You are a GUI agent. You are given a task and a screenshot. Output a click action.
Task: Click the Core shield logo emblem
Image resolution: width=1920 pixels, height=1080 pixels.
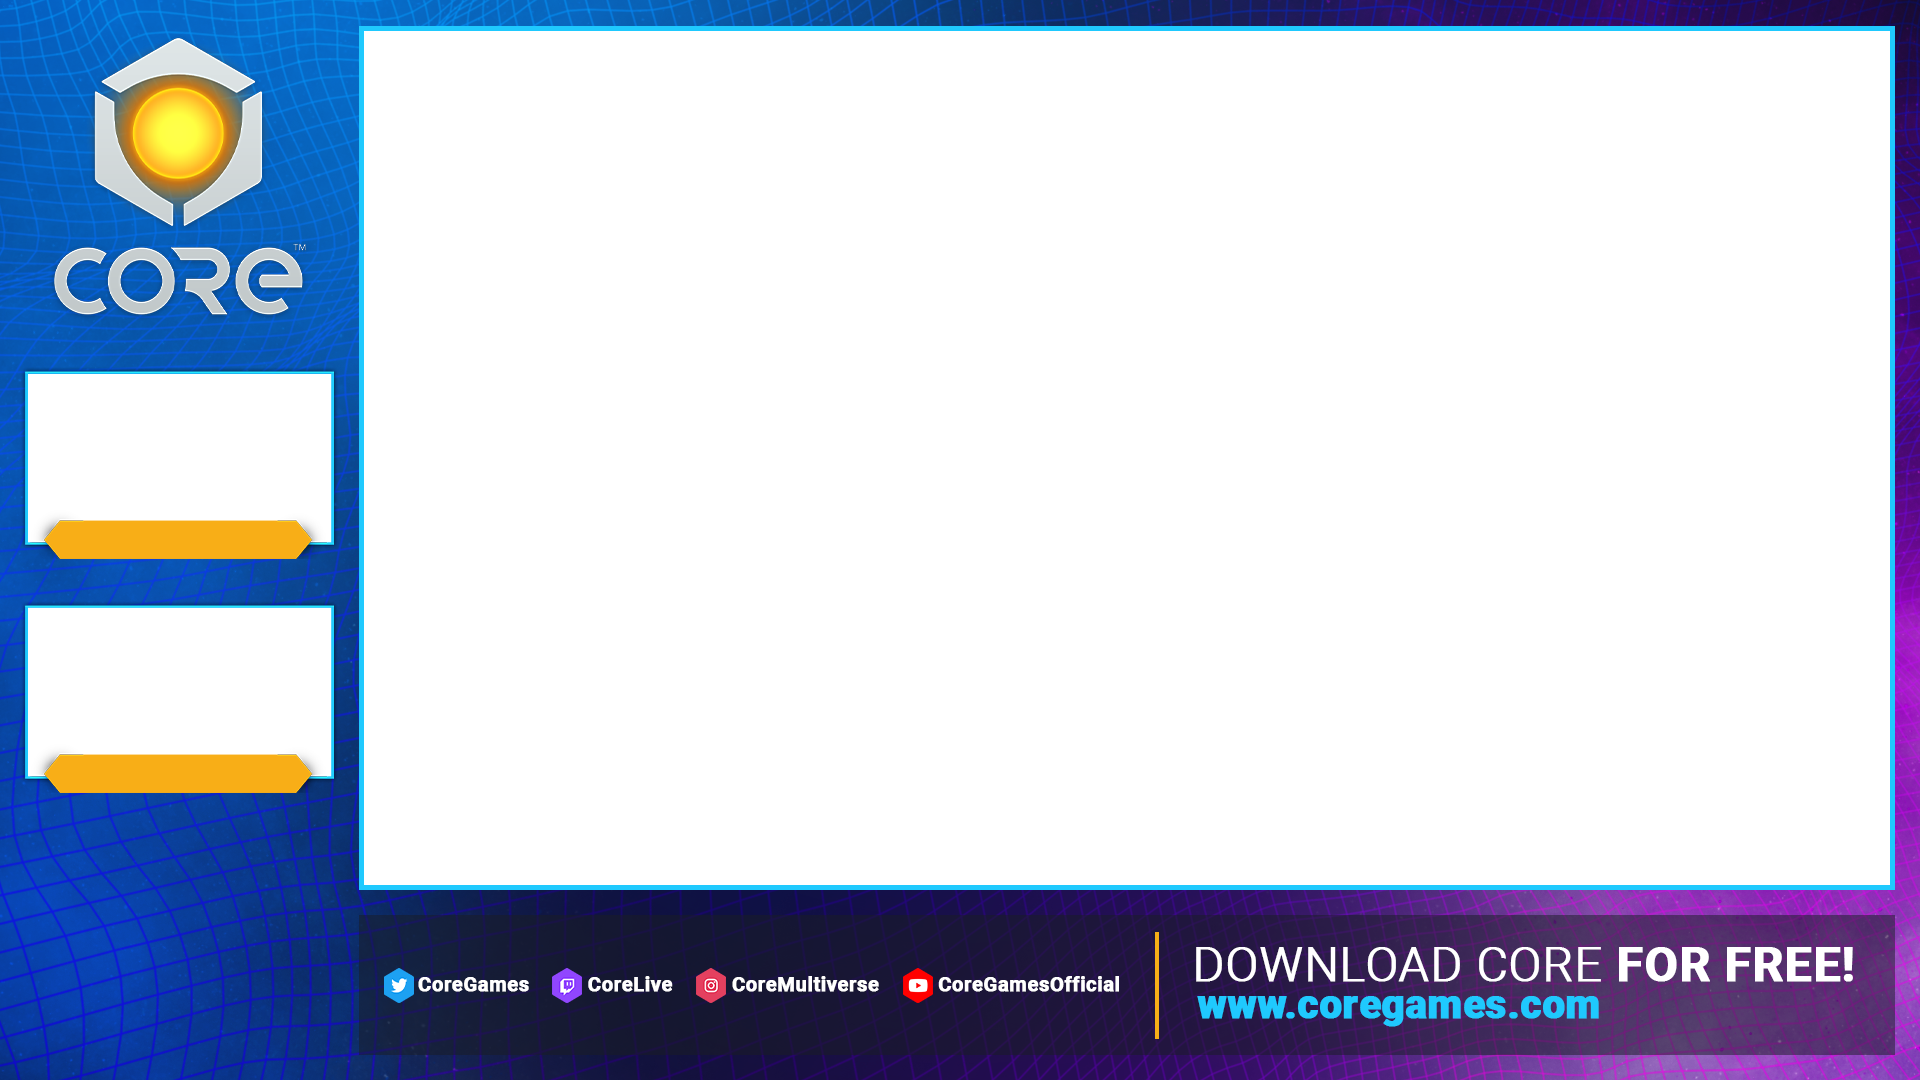pyautogui.click(x=178, y=132)
